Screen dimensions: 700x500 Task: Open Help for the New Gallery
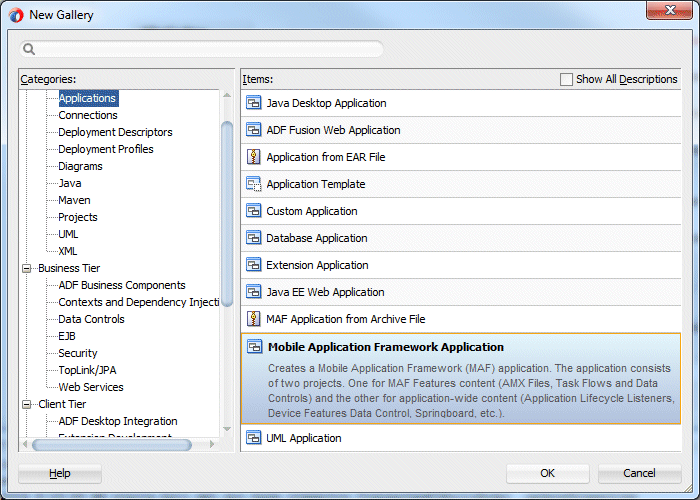60,473
